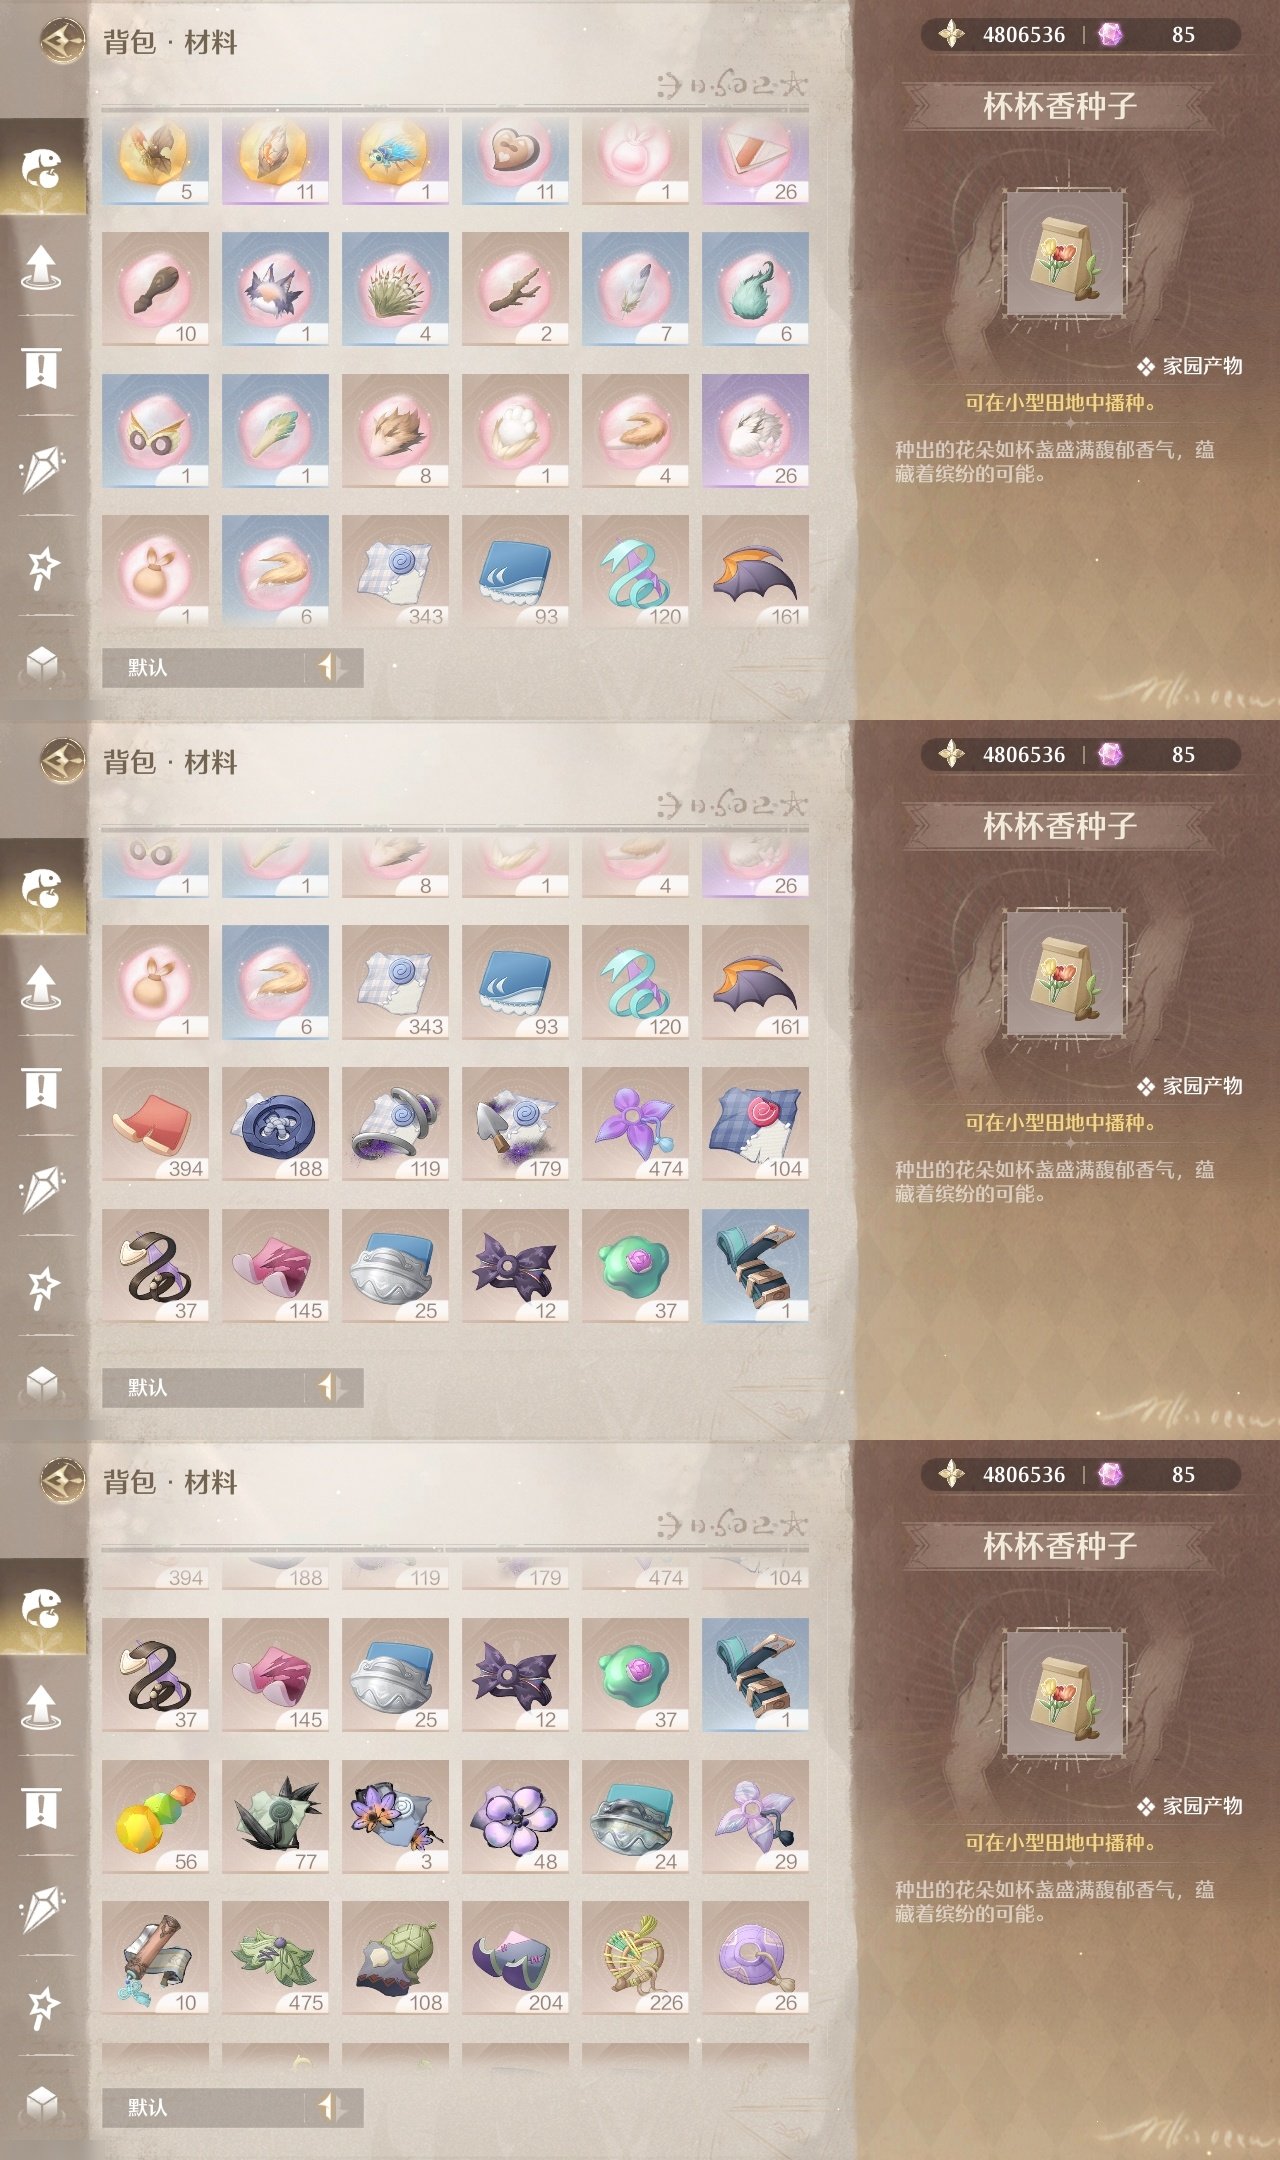This screenshot has width=1280, height=2160.
Task: Choose the purple five-petal flower with count 48
Action: point(515,1817)
